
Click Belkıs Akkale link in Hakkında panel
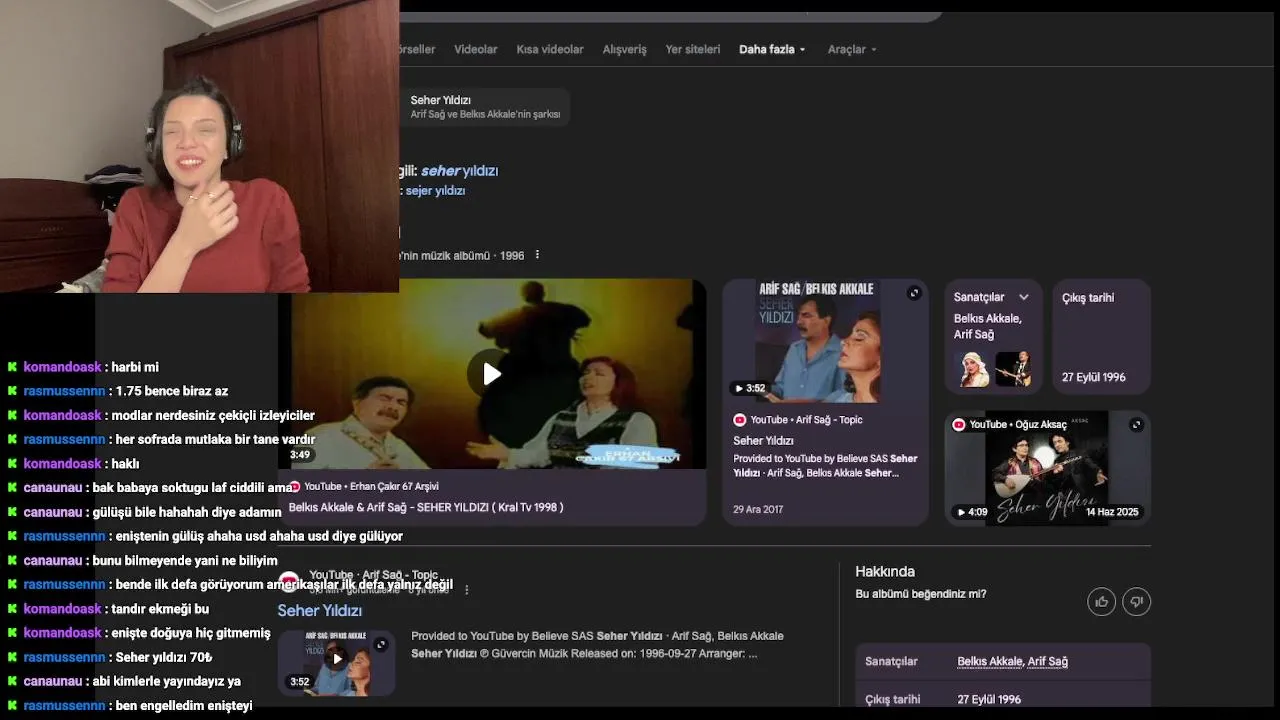pyautogui.click(x=990, y=661)
